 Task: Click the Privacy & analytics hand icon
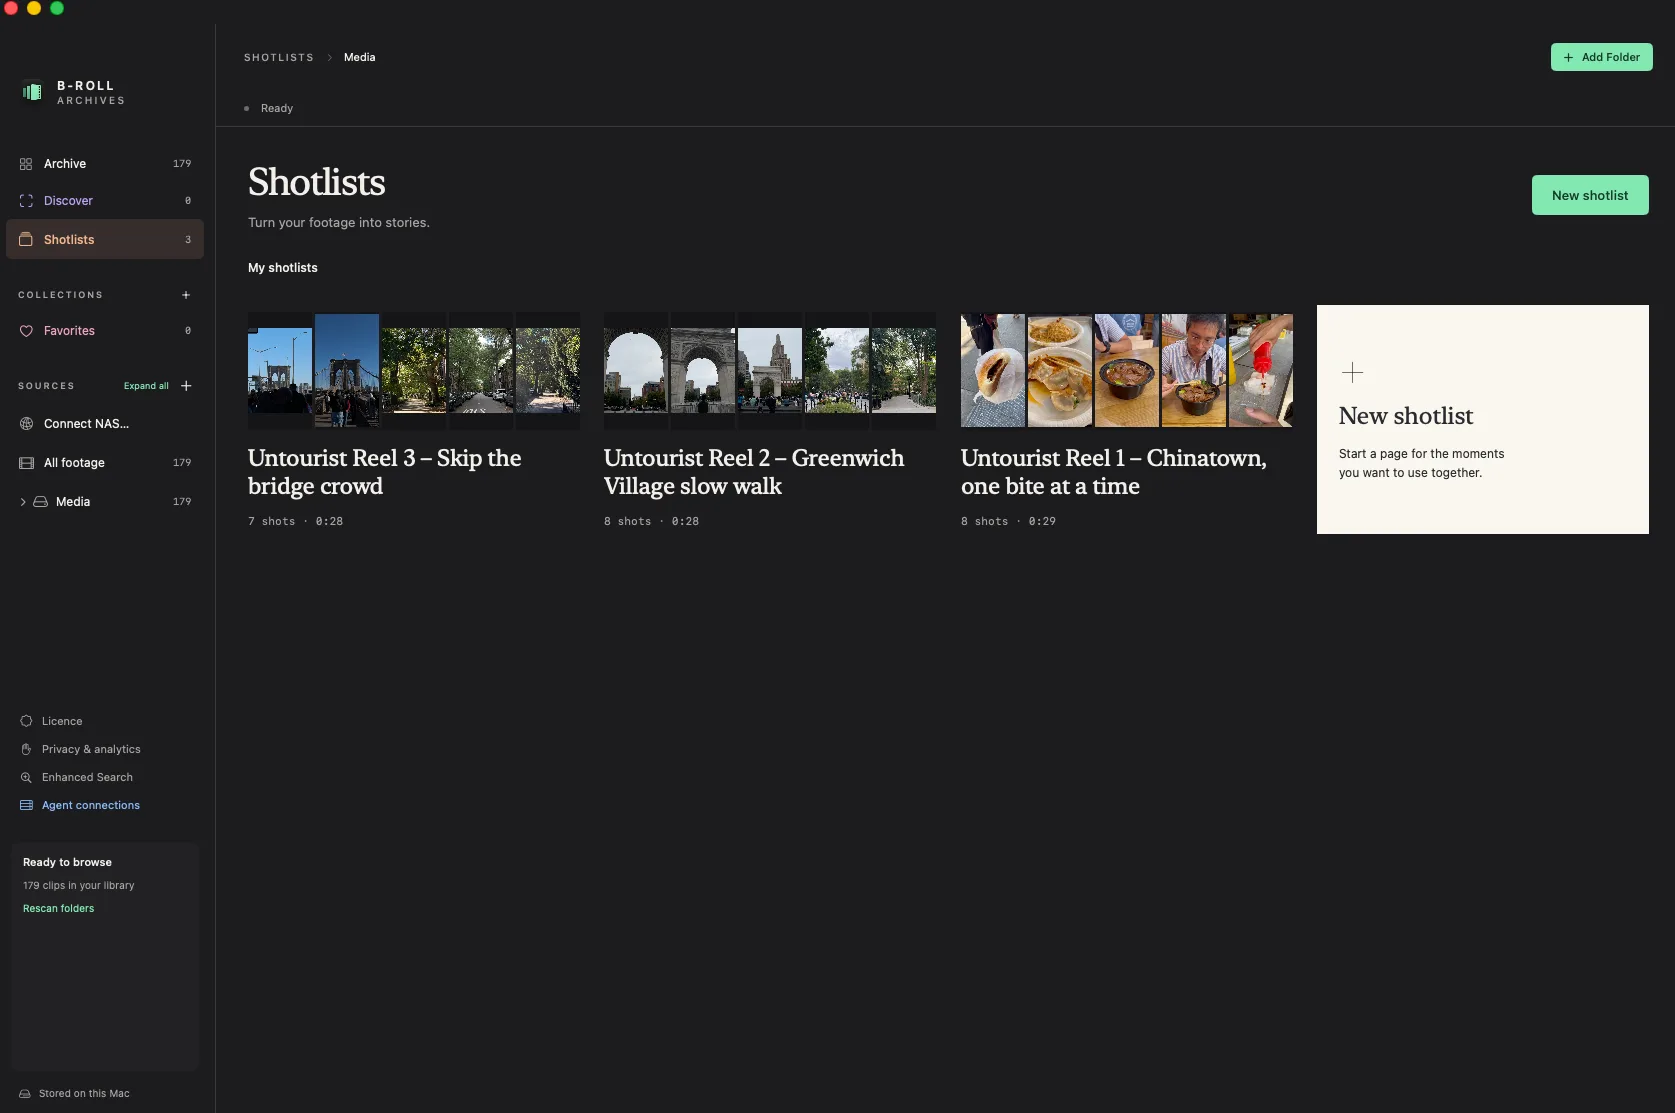click(x=26, y=749)
